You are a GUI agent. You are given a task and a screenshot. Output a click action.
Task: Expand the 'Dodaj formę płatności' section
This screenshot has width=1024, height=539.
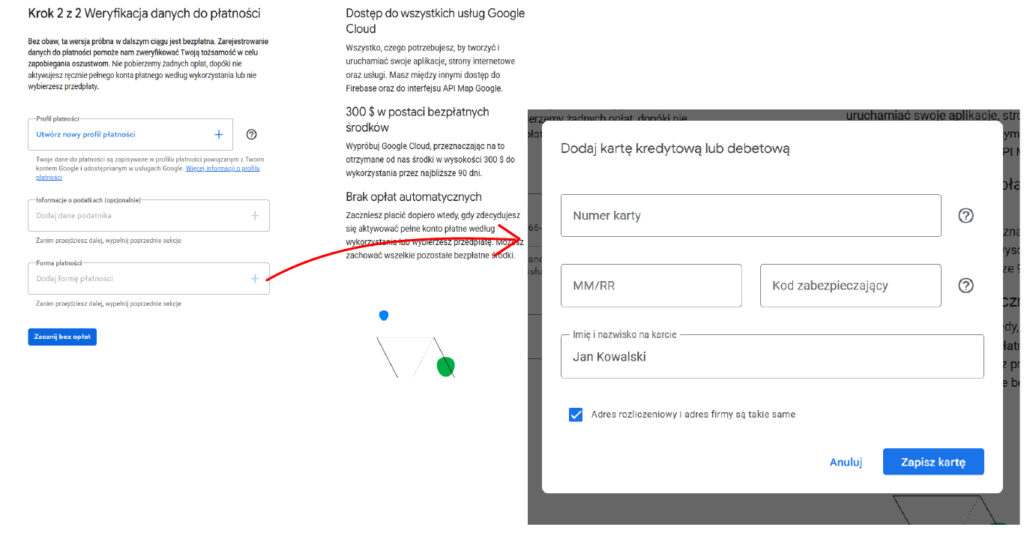pyautogui.click(x=140, y=279)
